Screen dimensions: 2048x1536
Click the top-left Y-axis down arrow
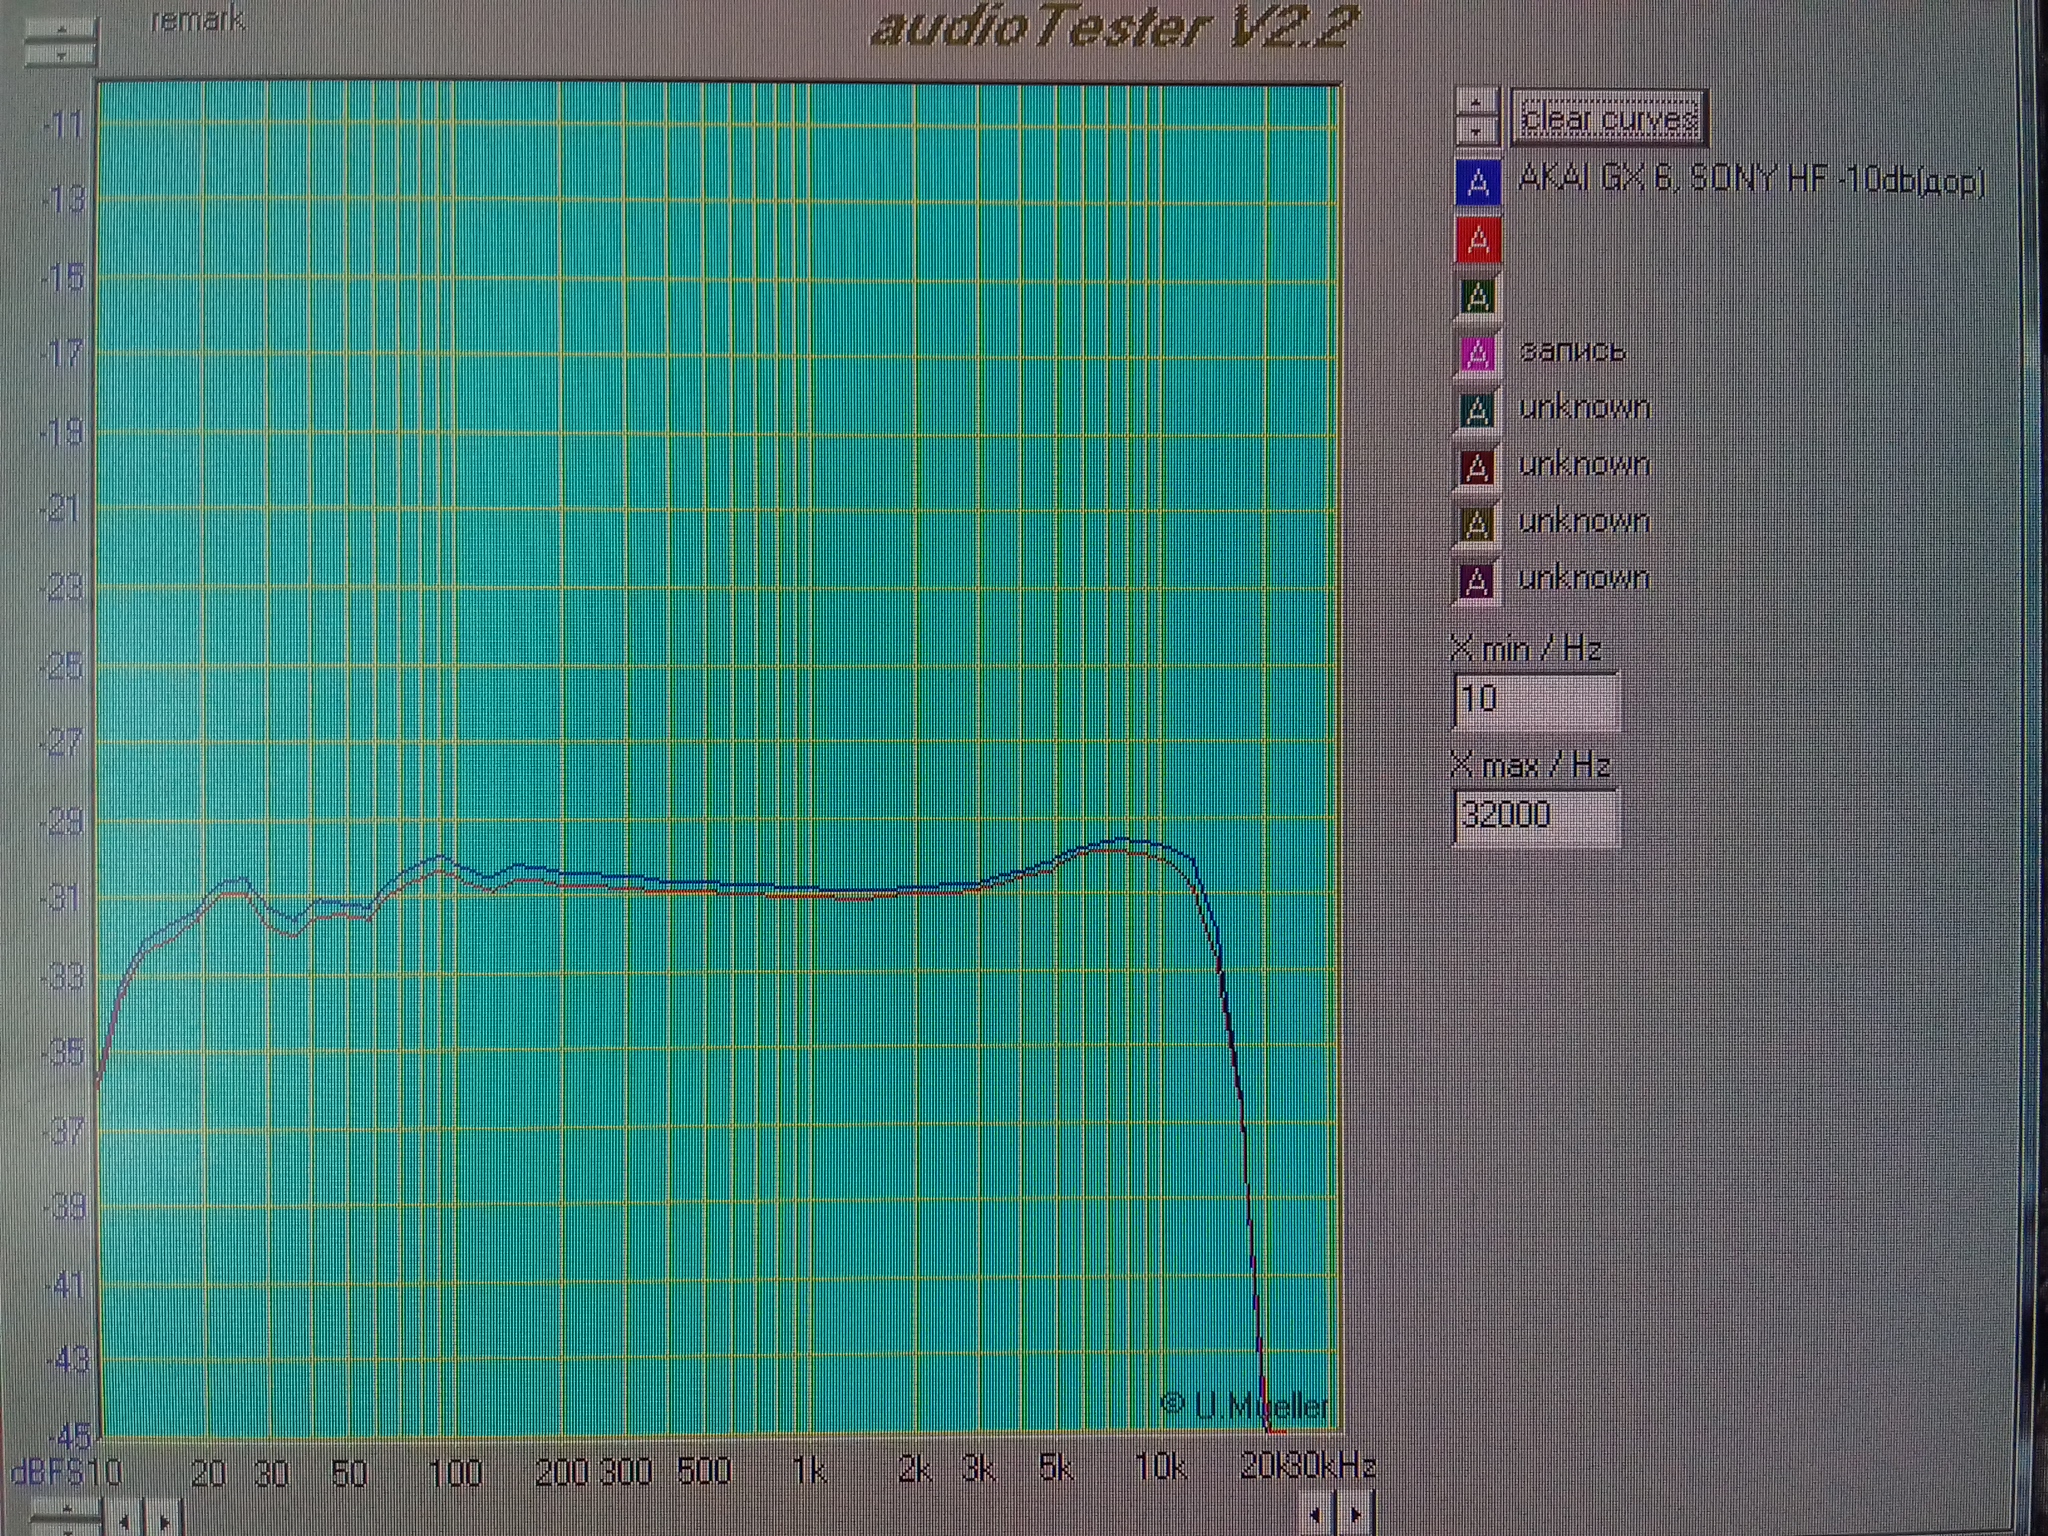pyautogui.click(x=61, y=54)
